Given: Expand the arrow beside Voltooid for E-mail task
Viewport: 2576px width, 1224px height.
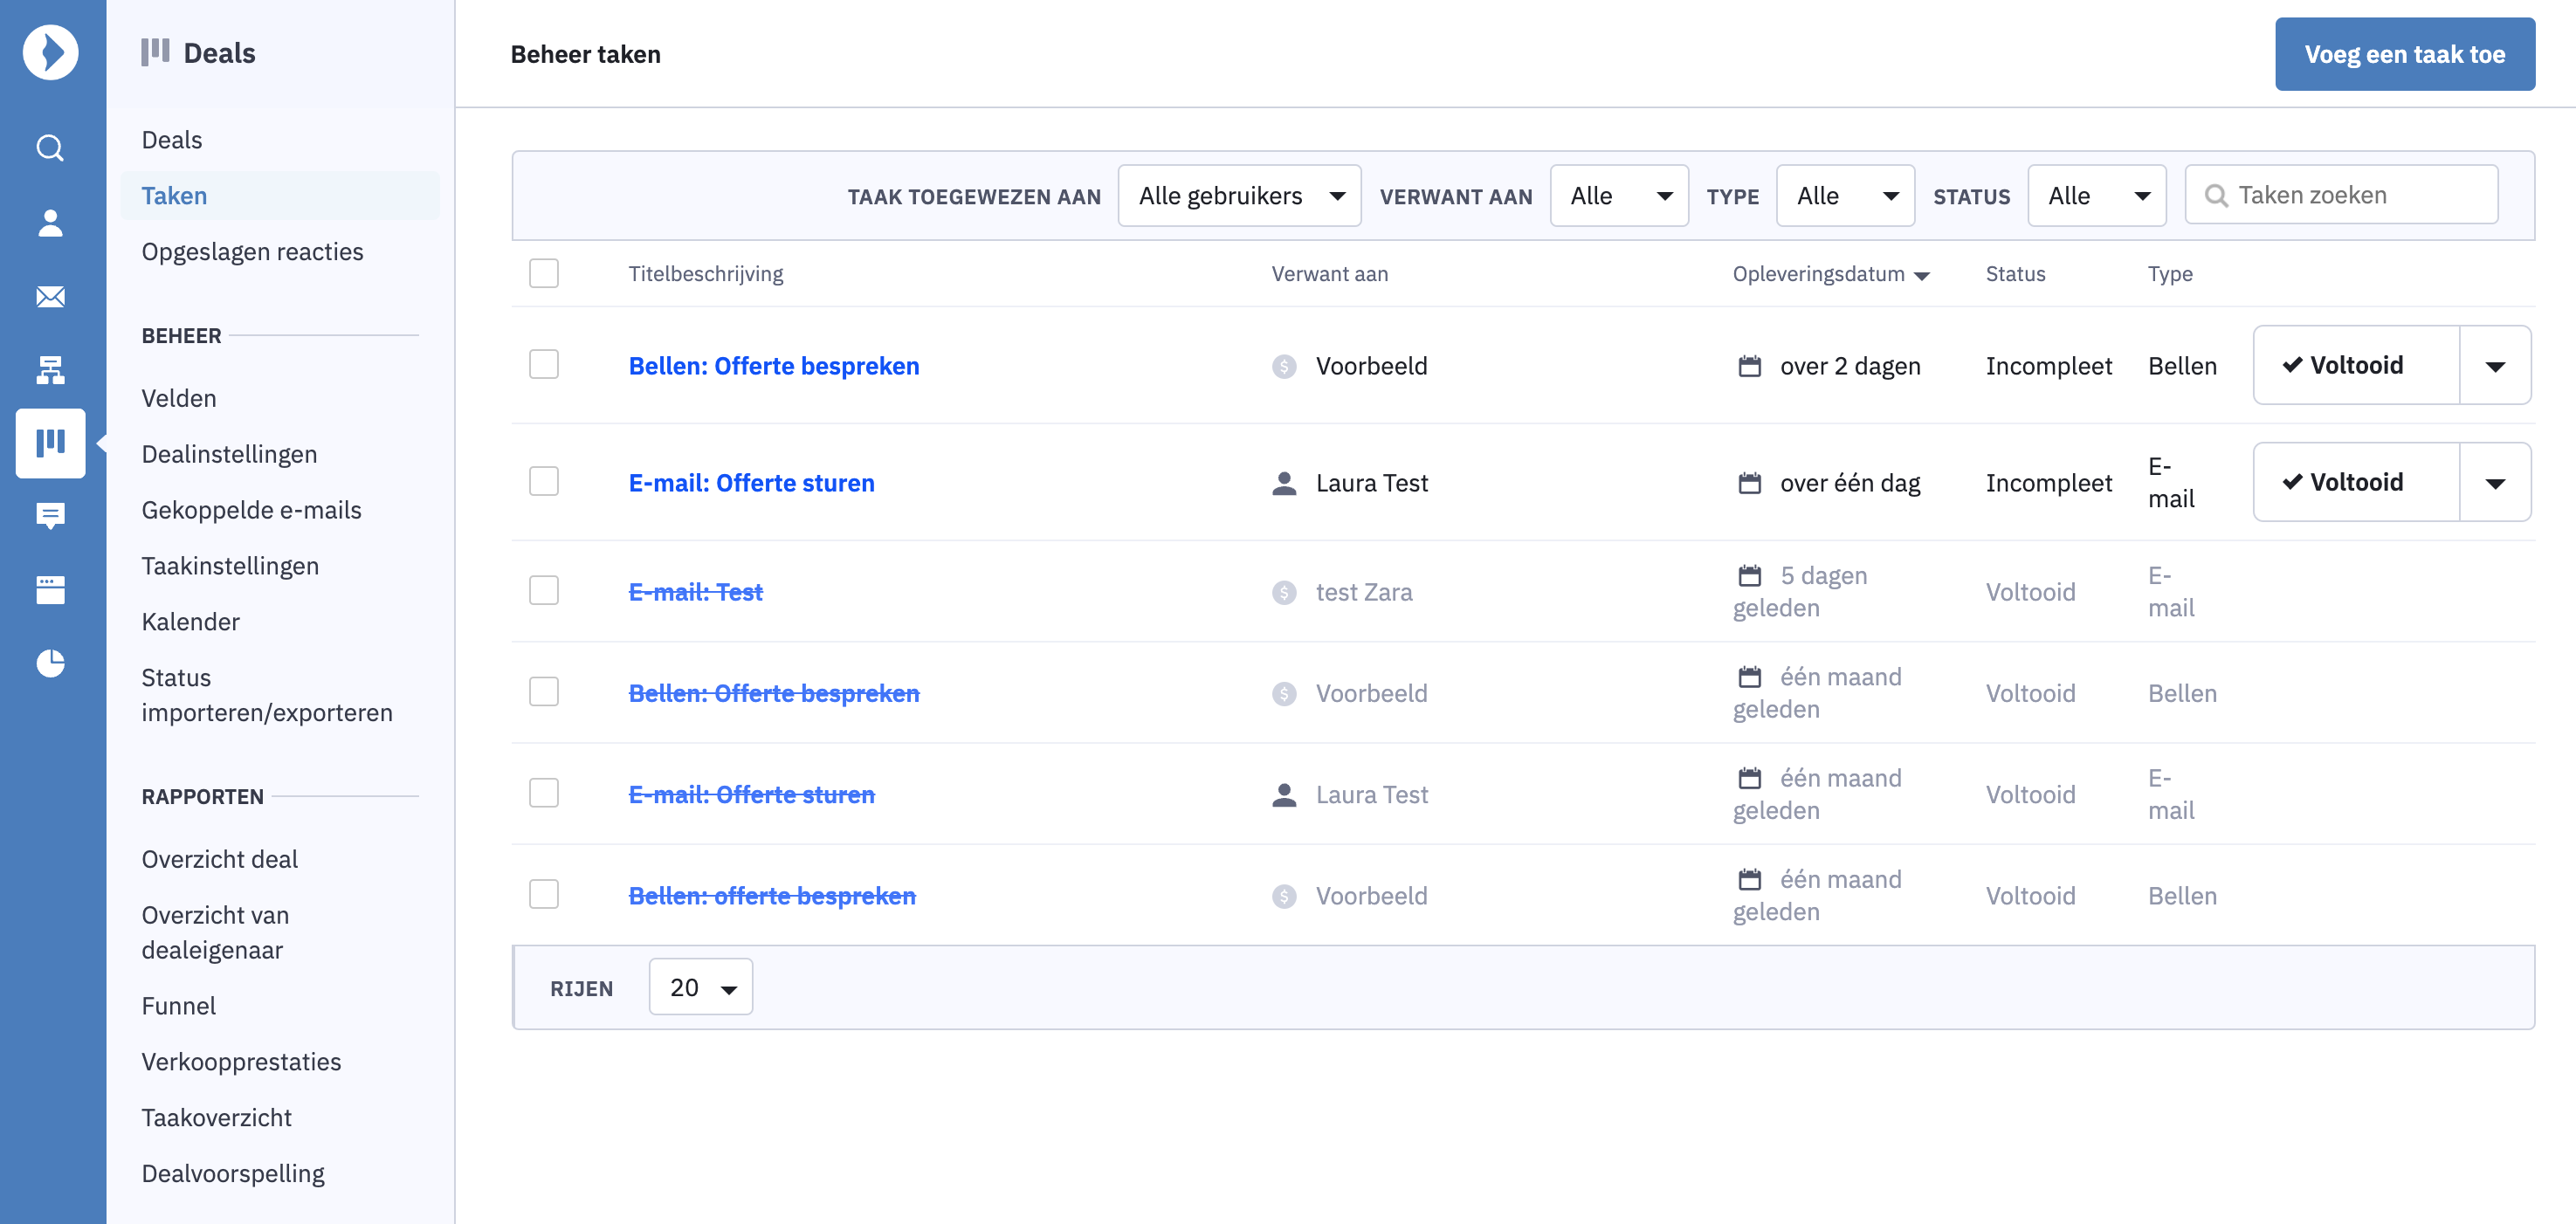Looking at the screenshot, I should [x=2495, y=483].
